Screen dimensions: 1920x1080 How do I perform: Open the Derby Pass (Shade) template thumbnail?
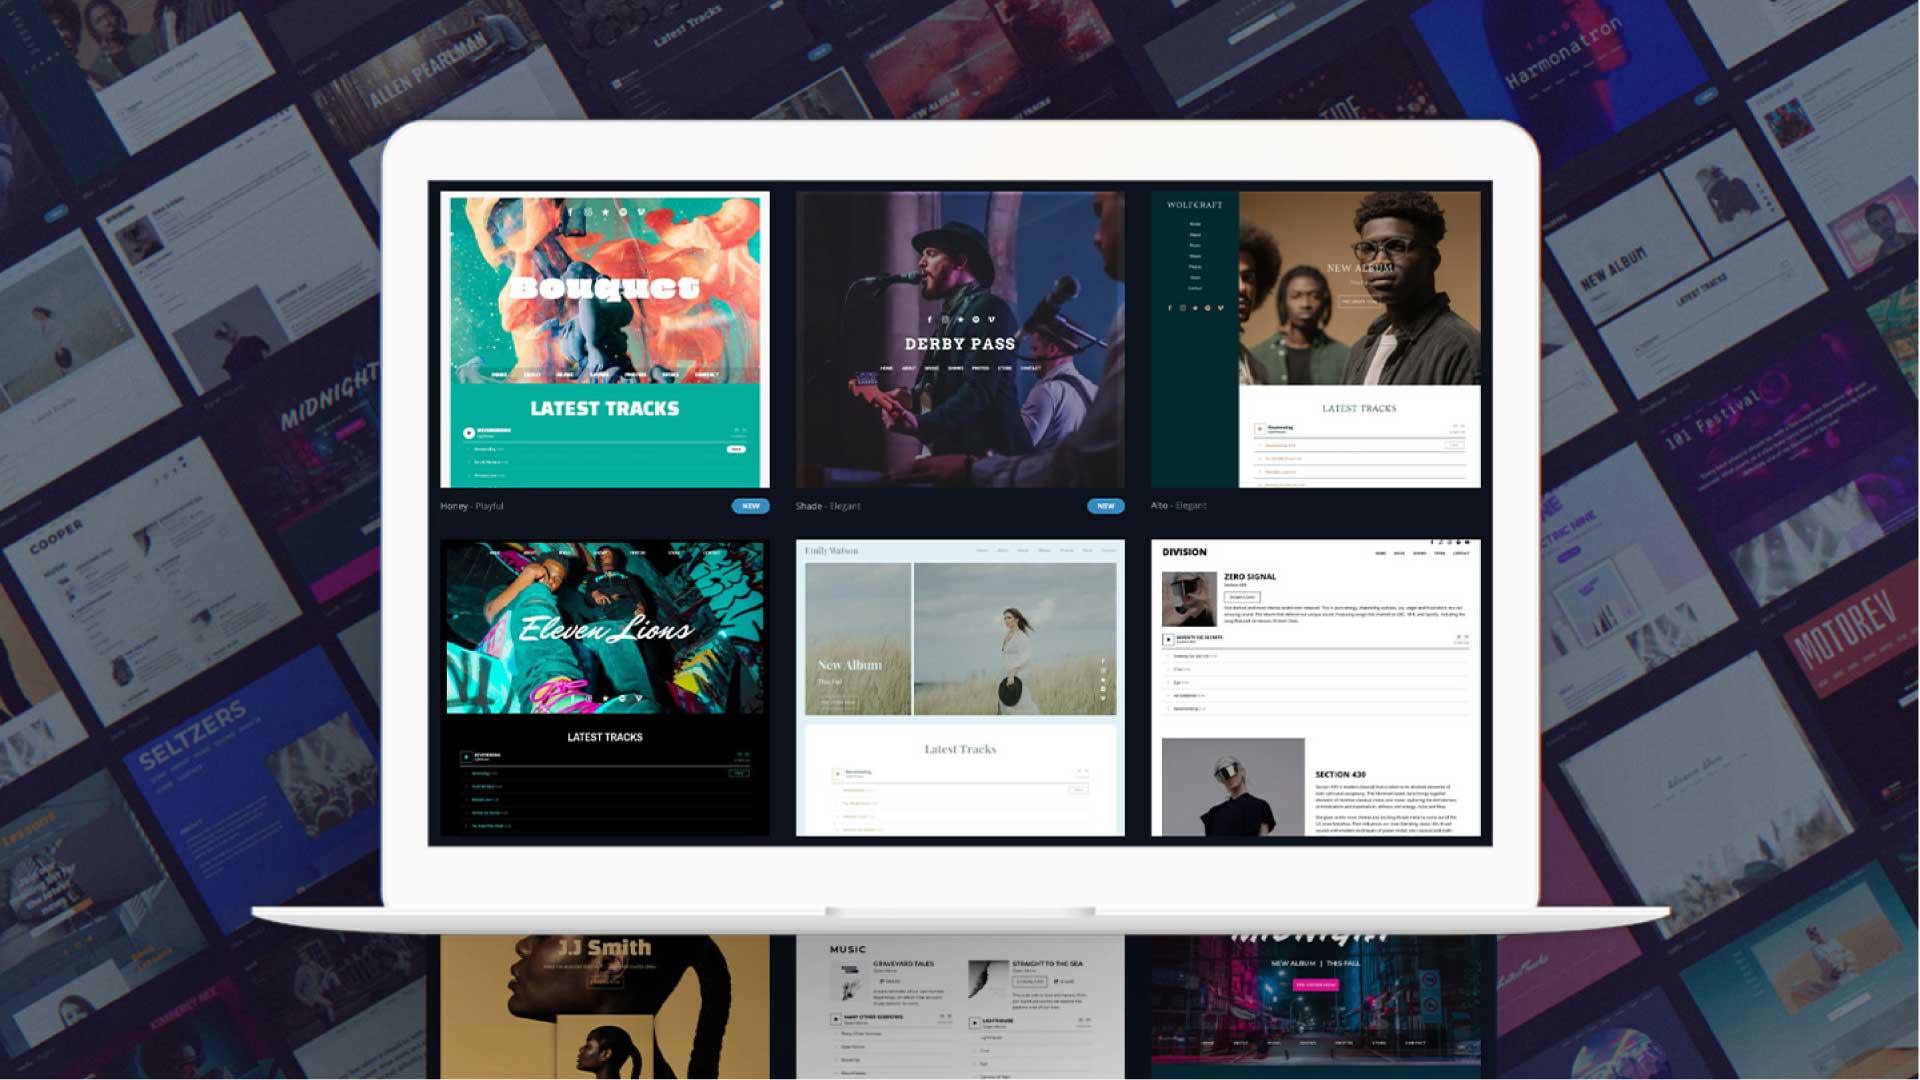(x=960, y=339)
